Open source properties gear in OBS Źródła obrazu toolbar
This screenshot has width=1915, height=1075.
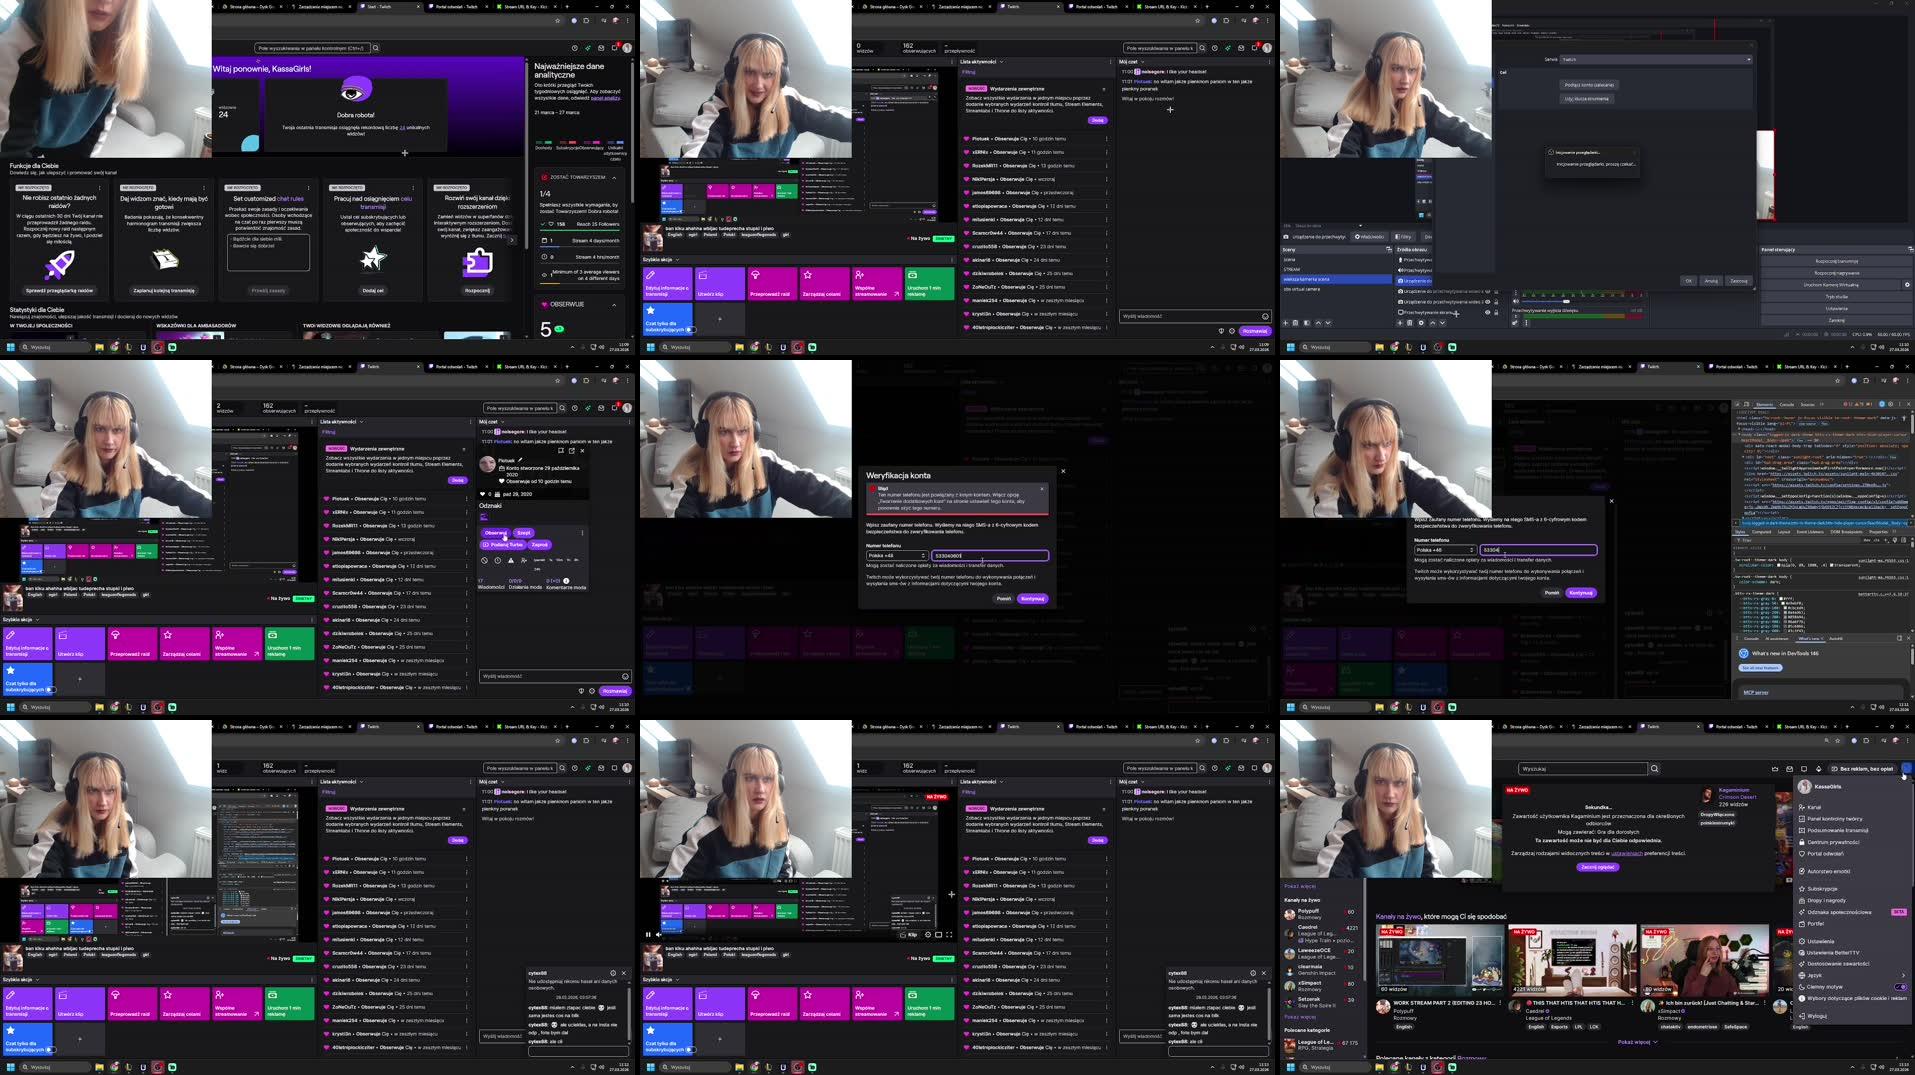tap(1421, 323)
